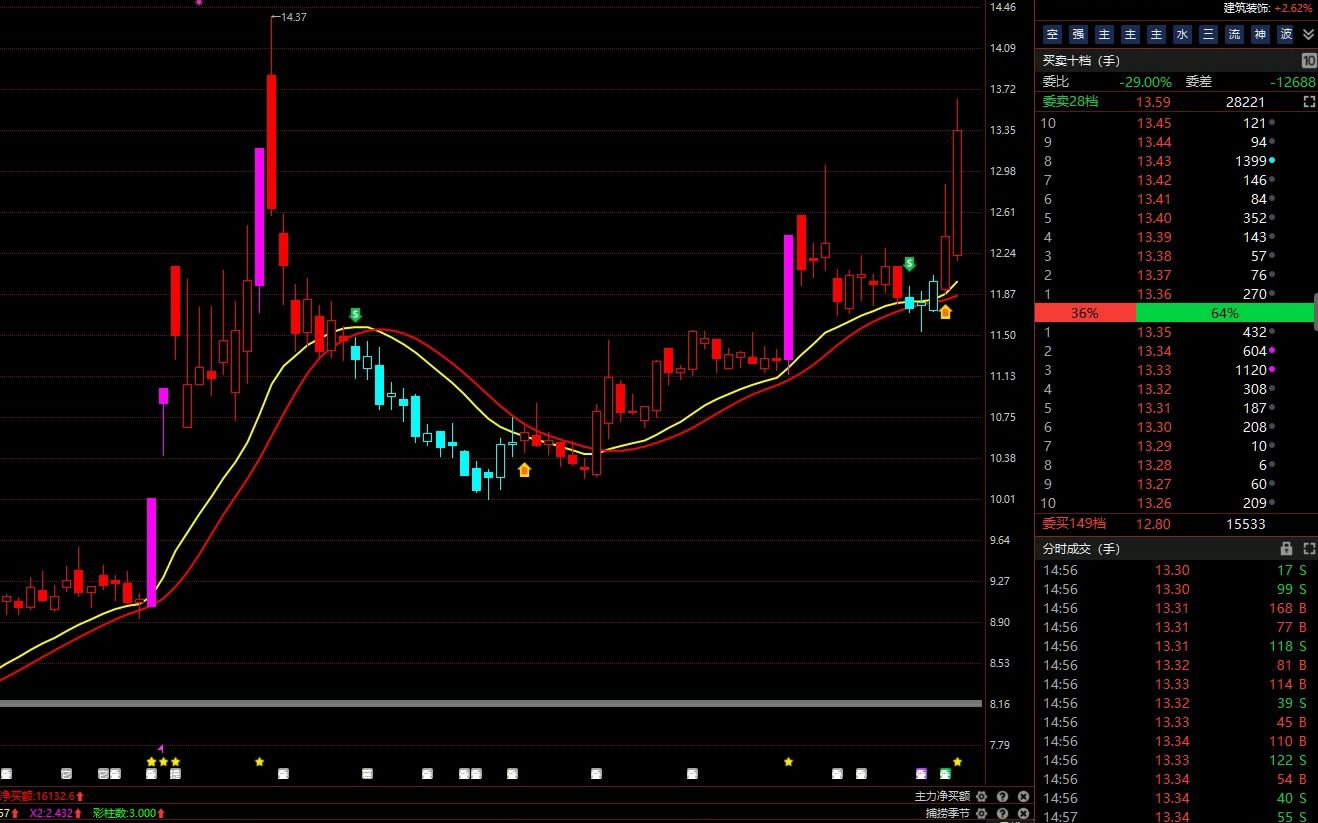Click the 强 indicator button
This screenshot has height=823, width=1318.
coord(1078,34)
